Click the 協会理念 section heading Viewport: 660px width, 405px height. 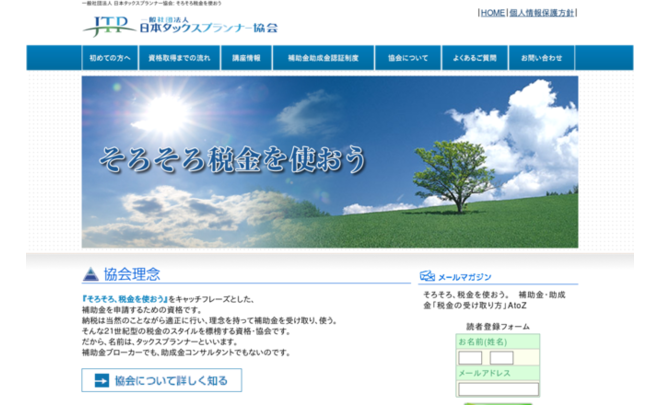[132, 274]
